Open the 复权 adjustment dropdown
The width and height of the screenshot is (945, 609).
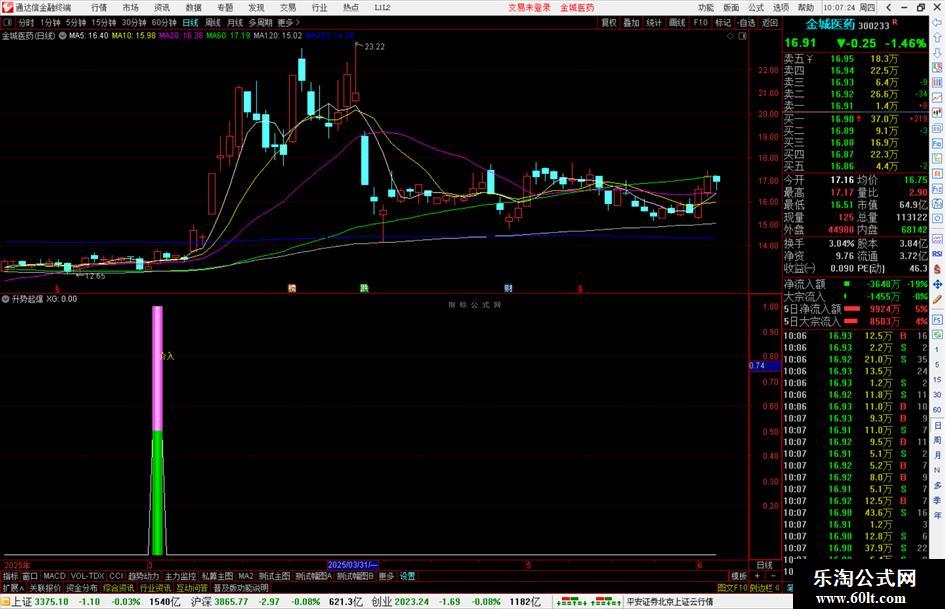[x=609, y=23]
